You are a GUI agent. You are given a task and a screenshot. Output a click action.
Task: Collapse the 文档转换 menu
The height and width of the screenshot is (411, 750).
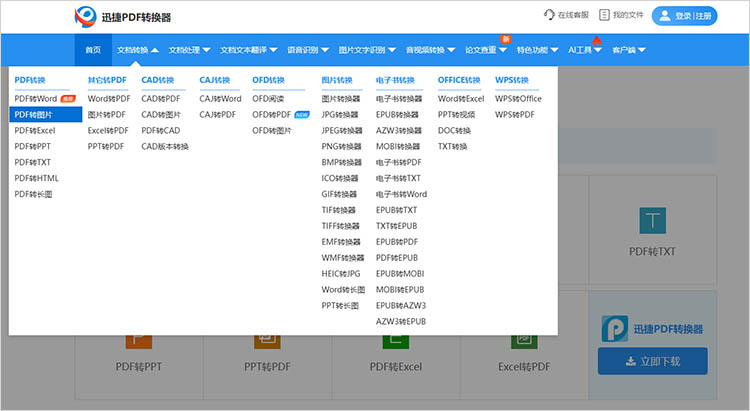coord(138,50)
